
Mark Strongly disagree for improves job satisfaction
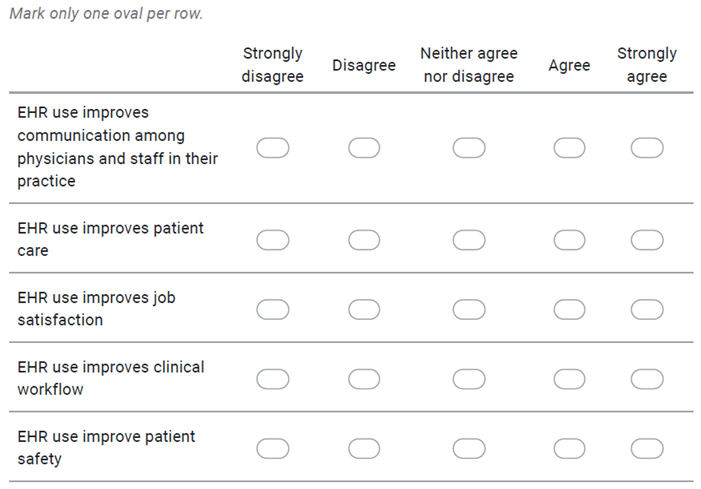(x=273, y=309)
